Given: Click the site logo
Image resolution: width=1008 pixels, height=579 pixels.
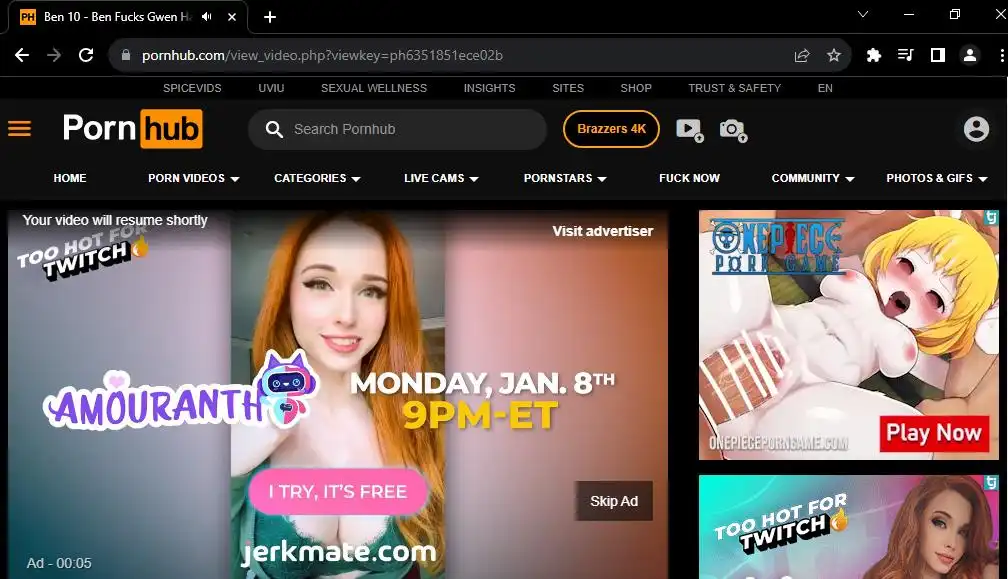Looking at the screenshot, I should 132,129.
